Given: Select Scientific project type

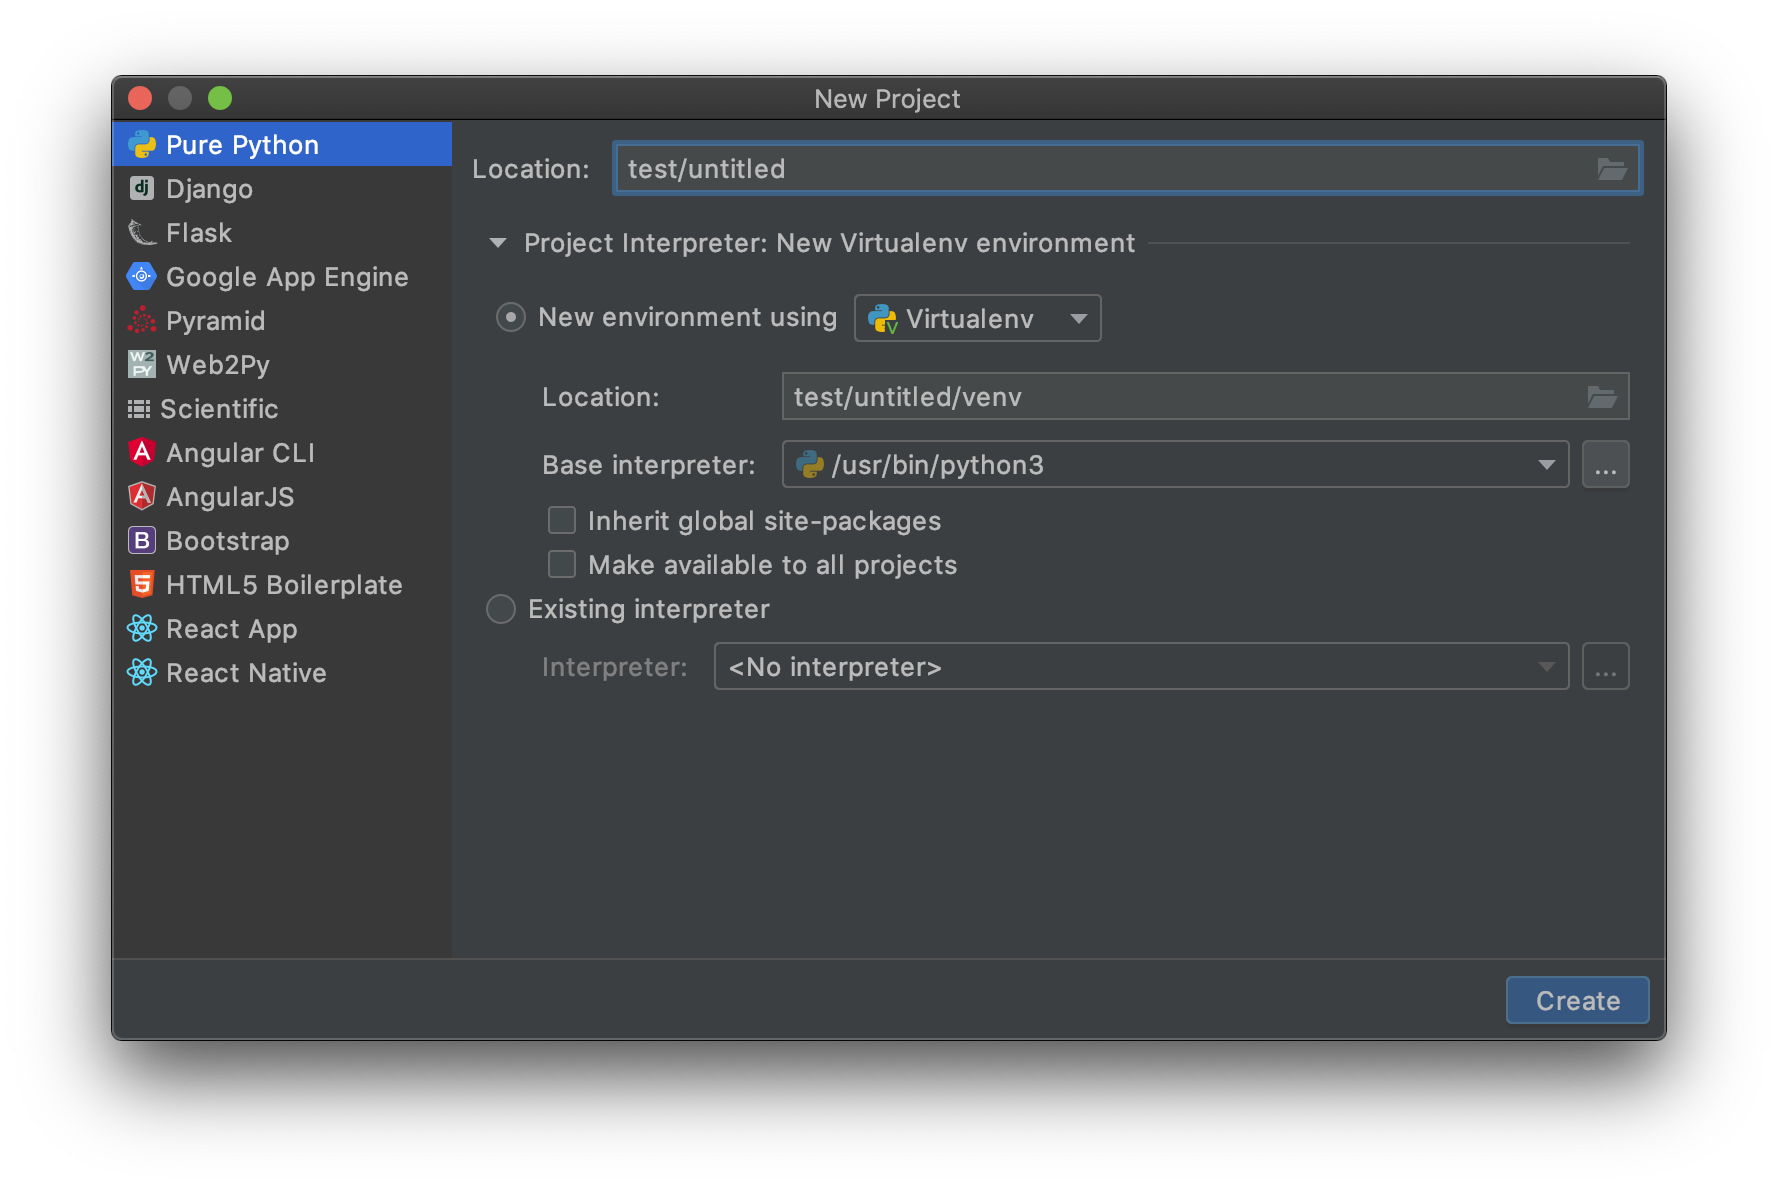Looking at the screenshot, I should point(282,408).
